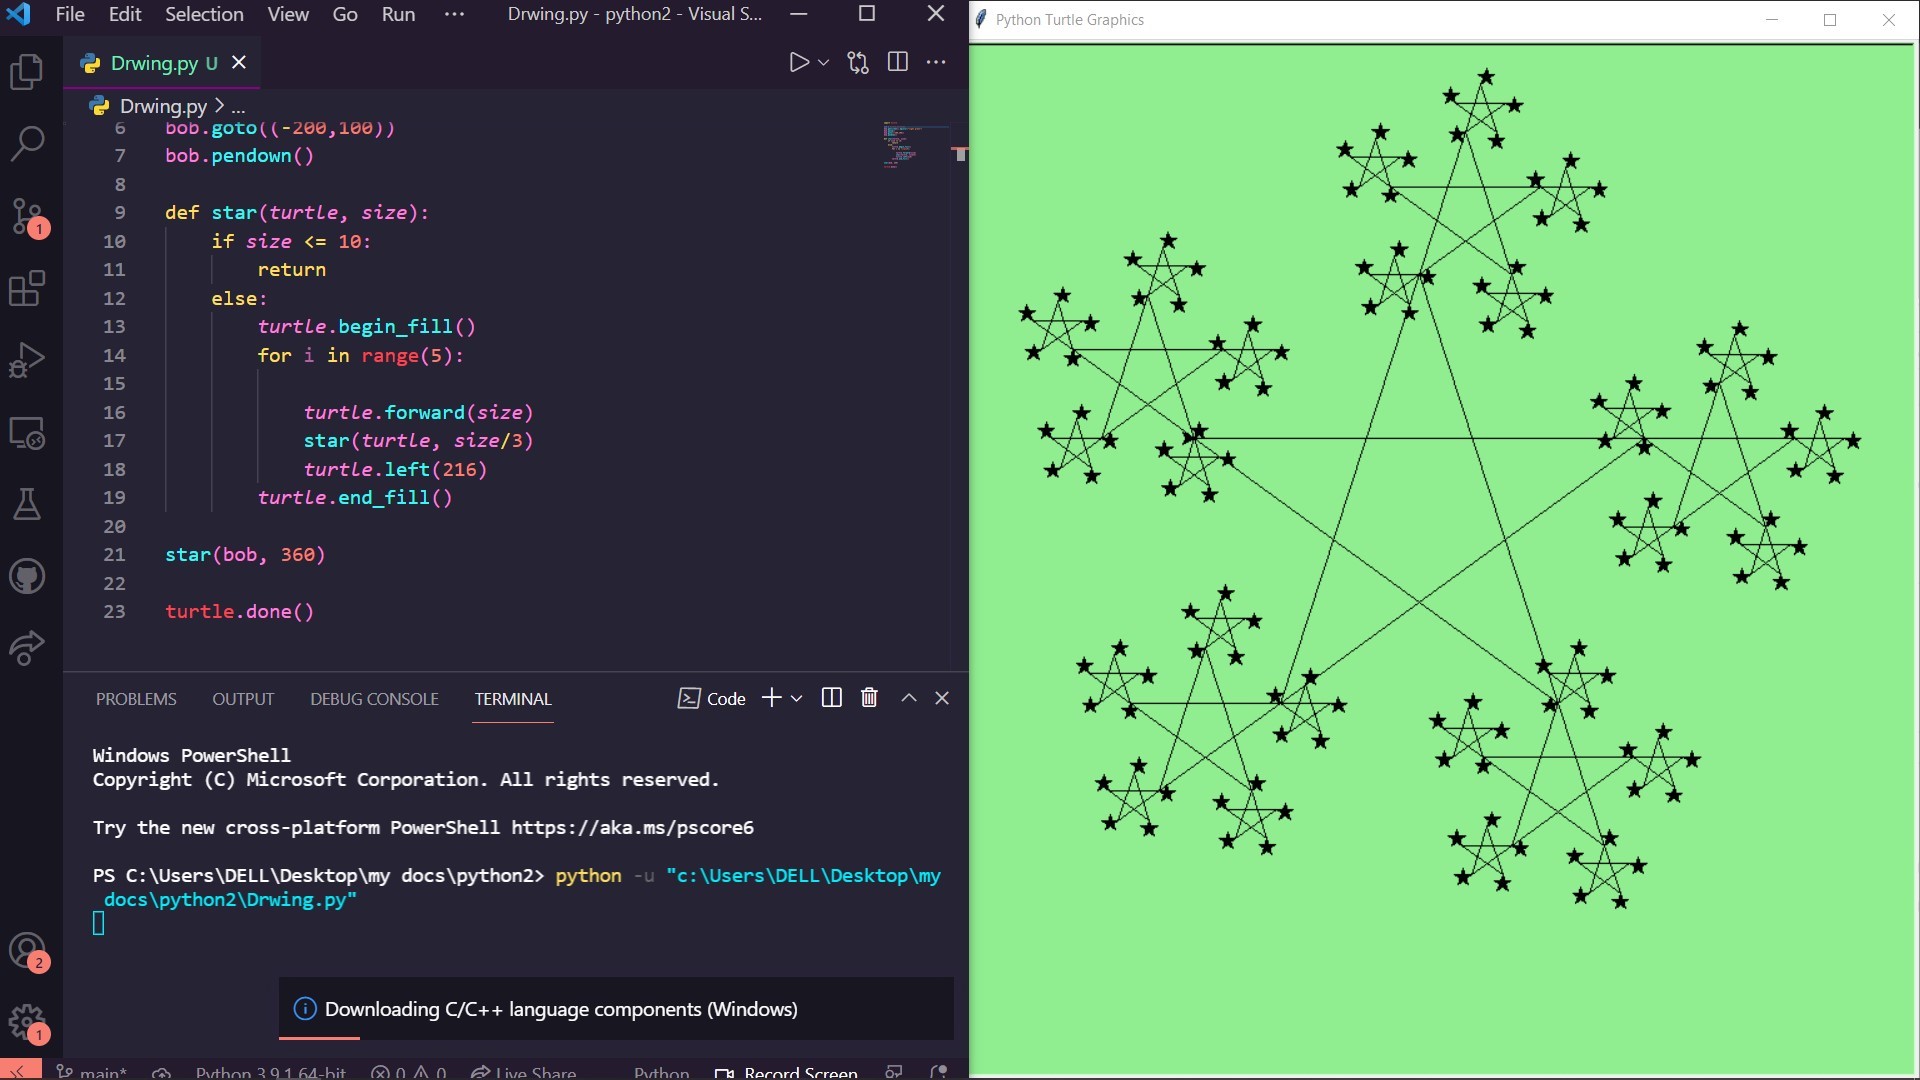
Task: Click the Record Screen status bar button
Action: (x=787, y=1072)
